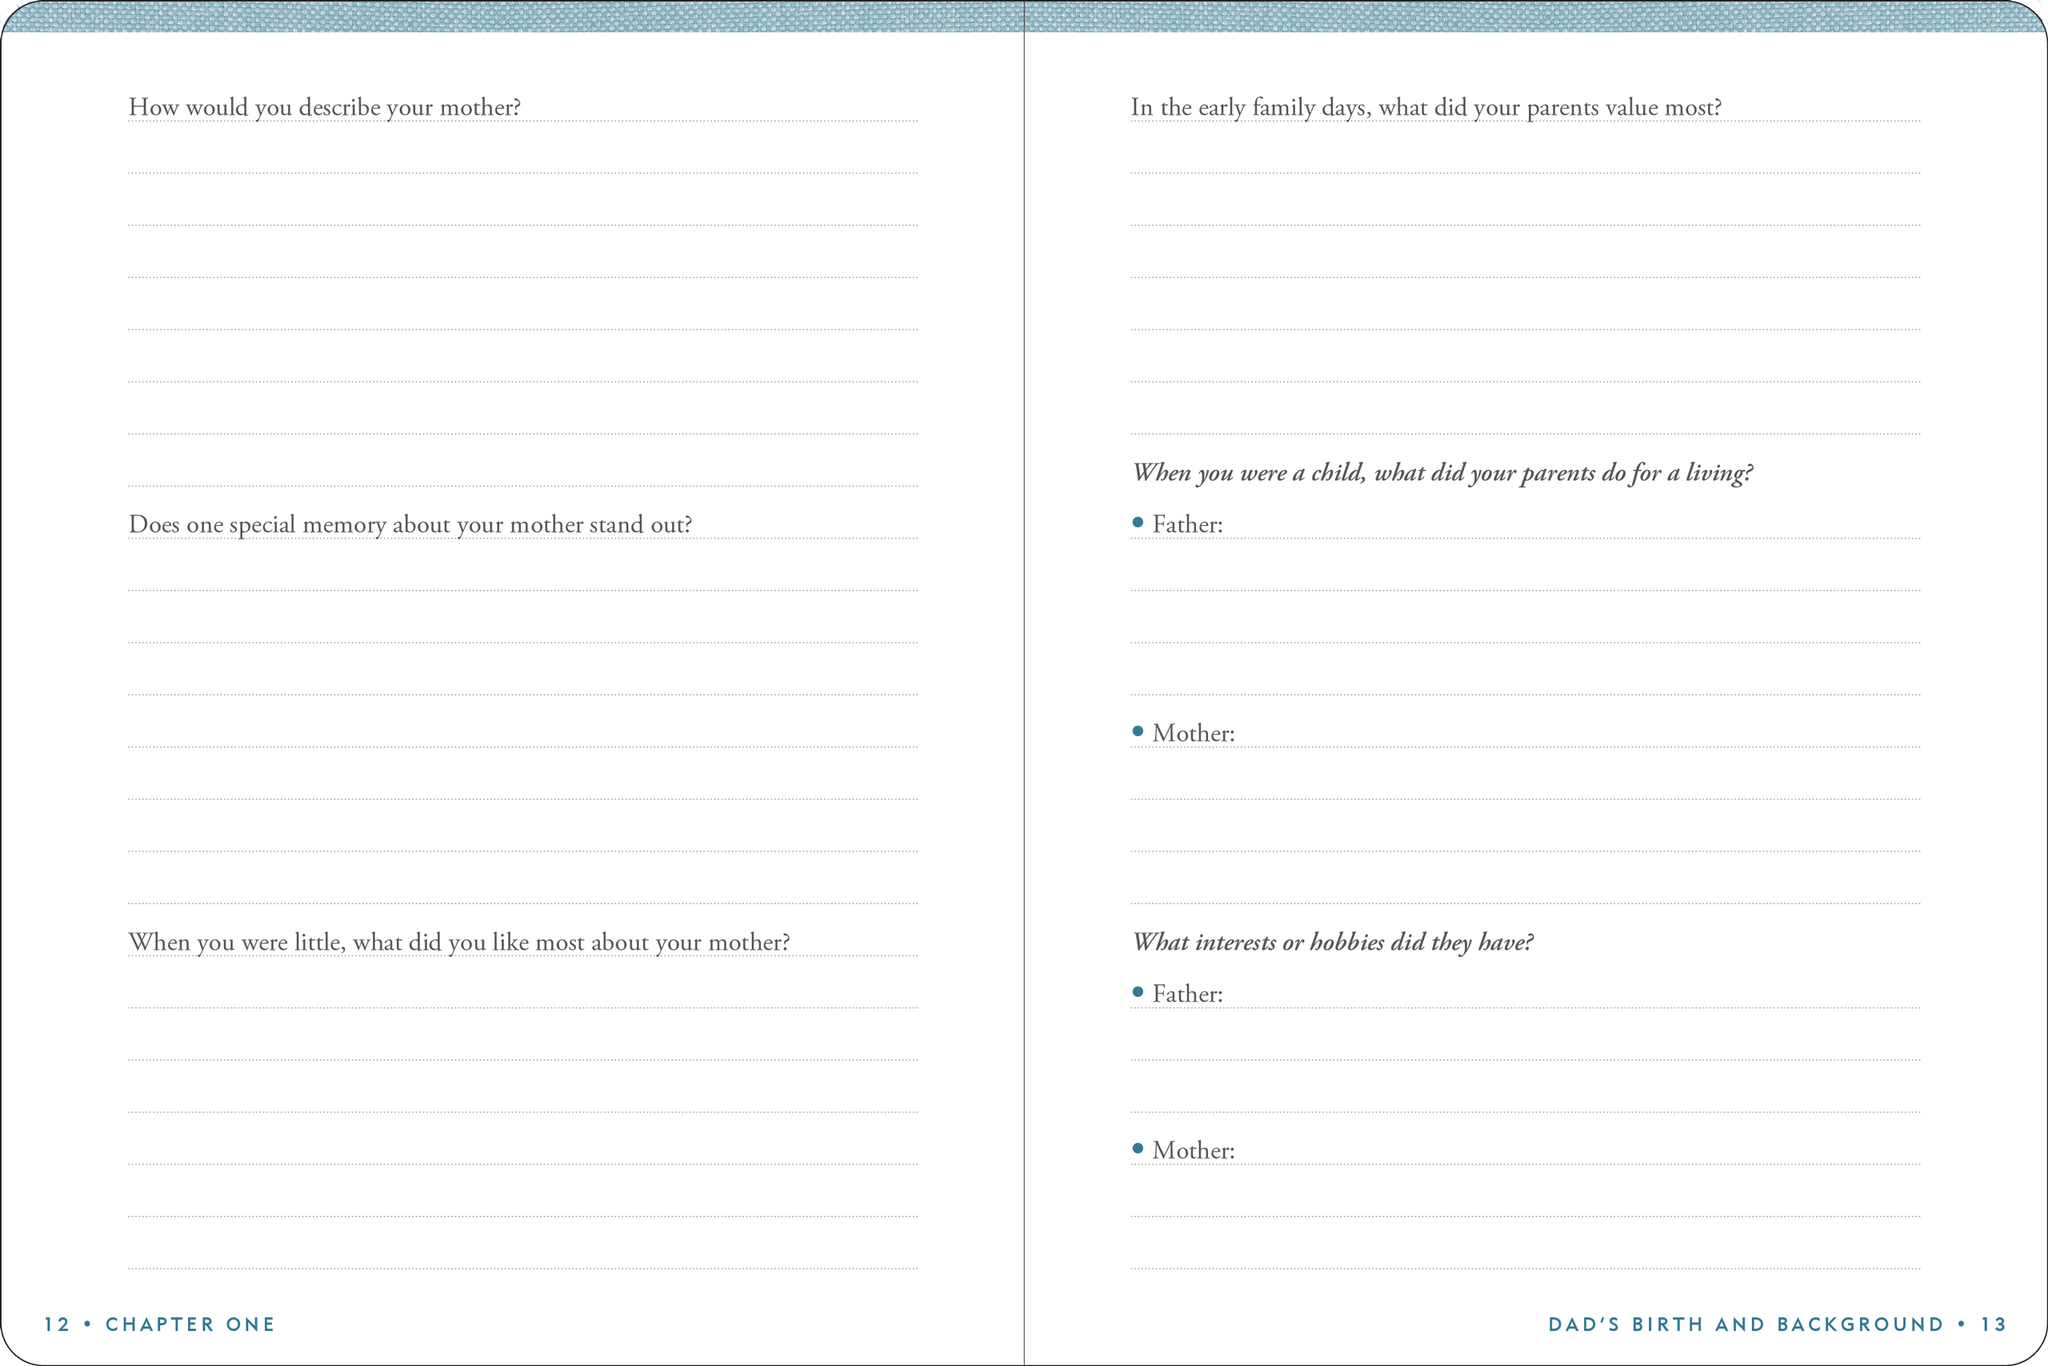
Task: Click the 'DAD'S BIRTH AND BACKGROUND • 13' footer
Action: 1777,1324
